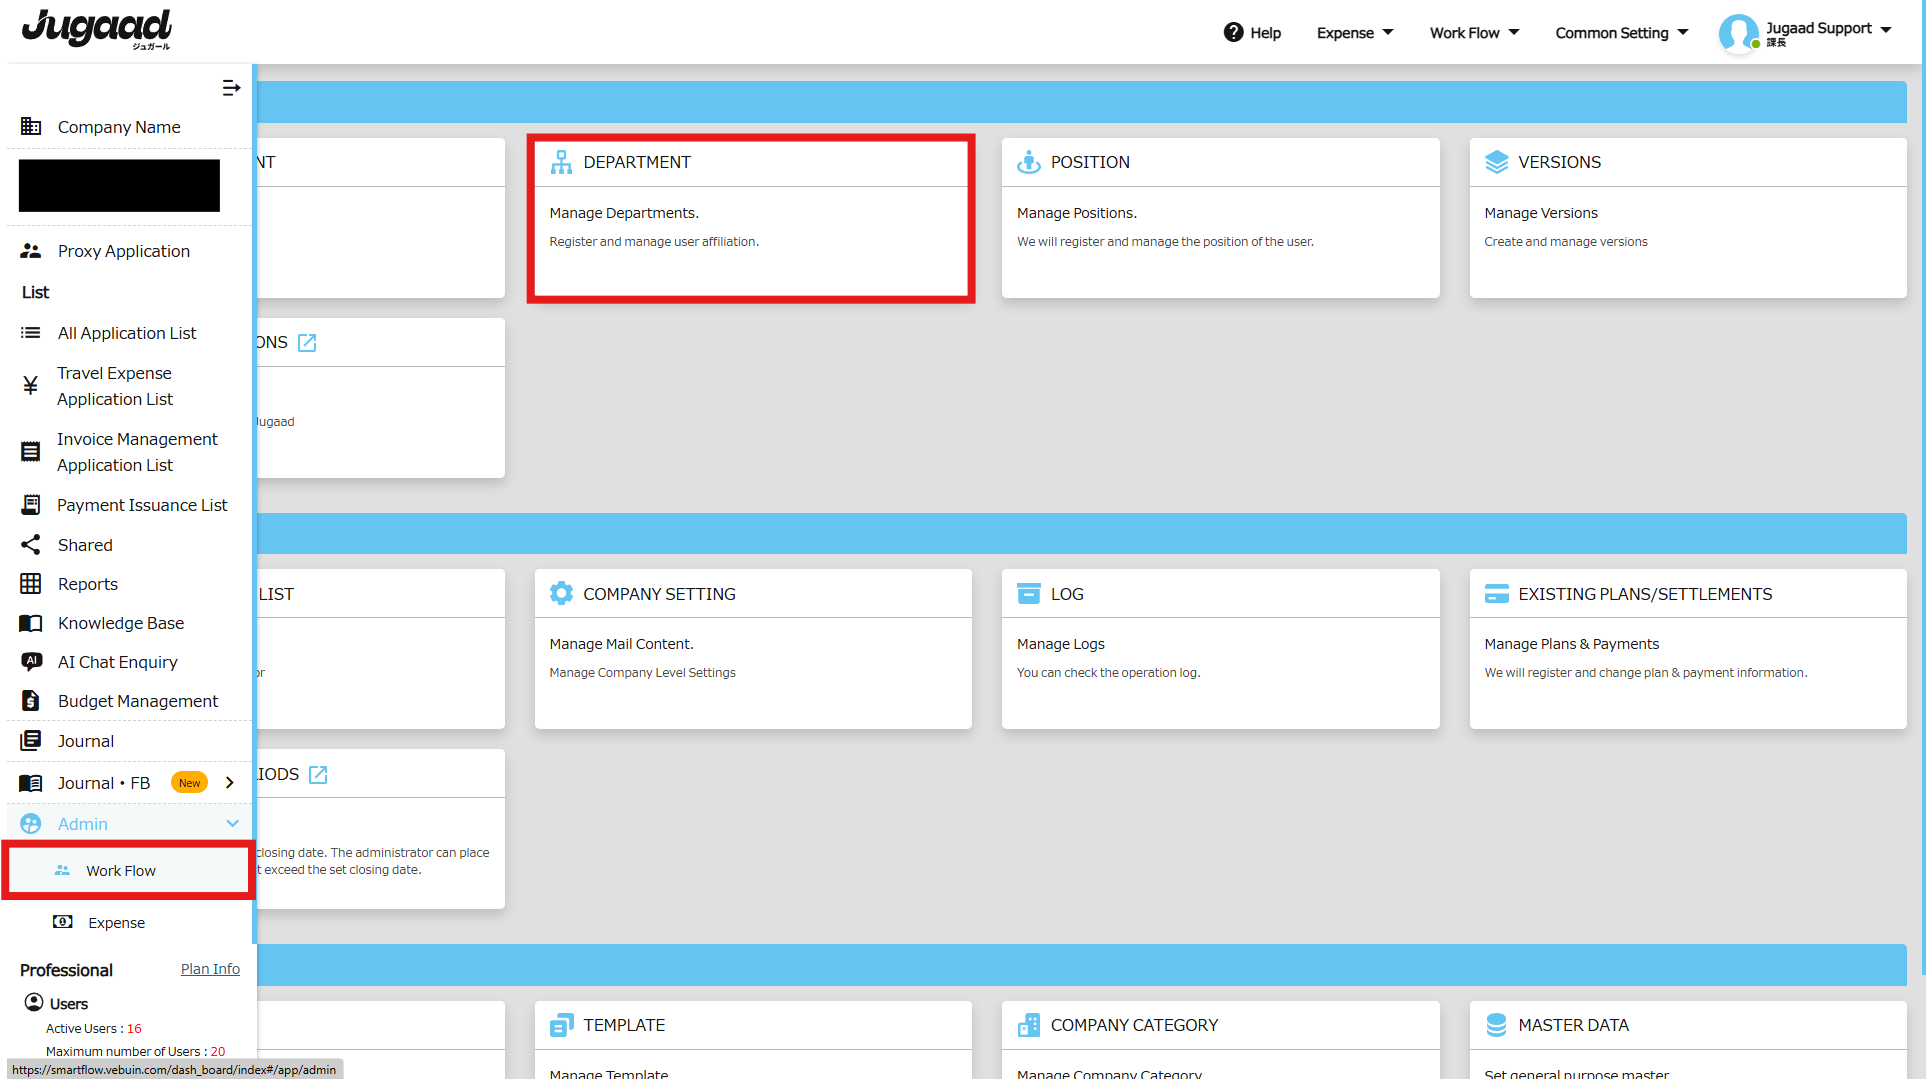Click the Admin circle icon

(x=31, y=824)
